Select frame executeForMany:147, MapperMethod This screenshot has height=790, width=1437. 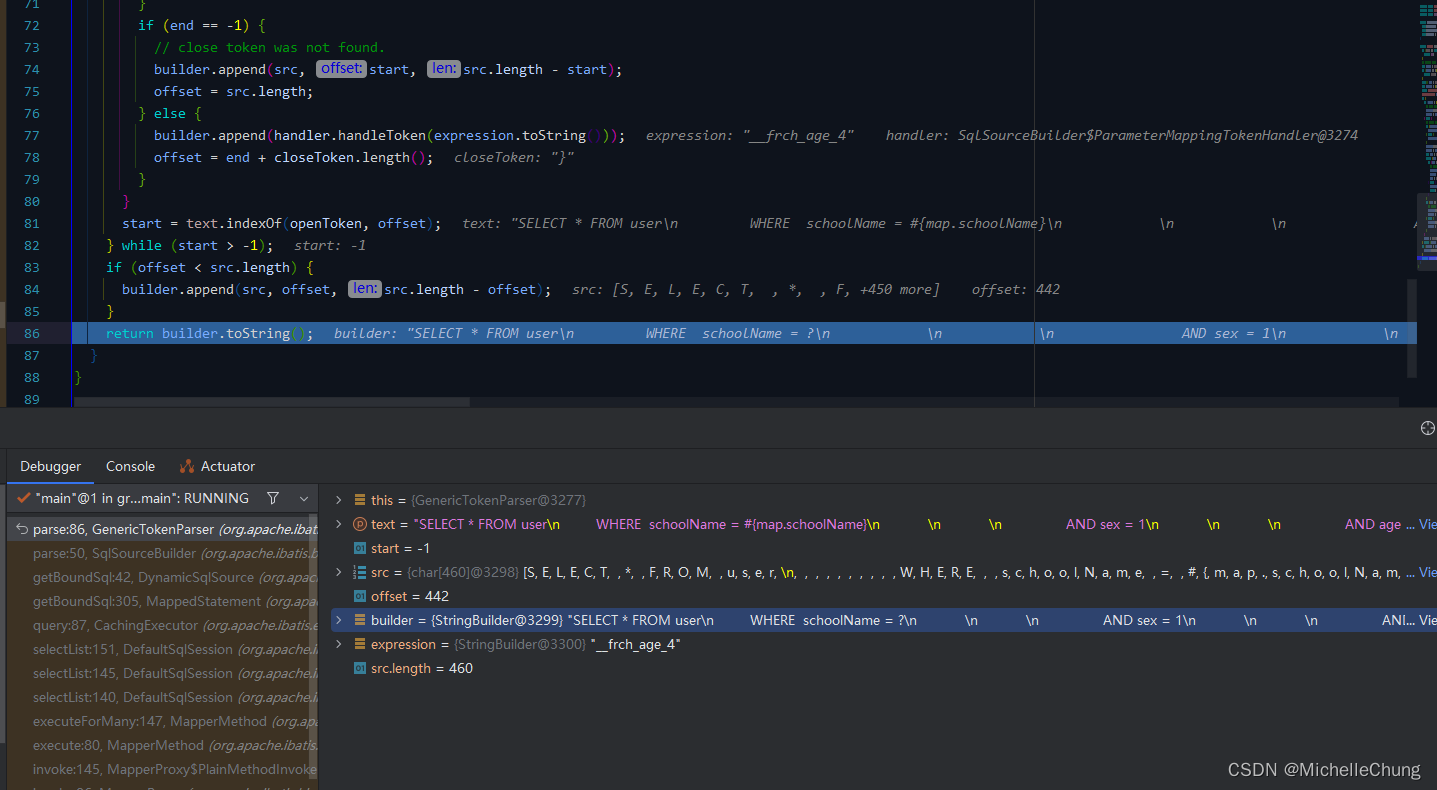[x=161, y=721]
